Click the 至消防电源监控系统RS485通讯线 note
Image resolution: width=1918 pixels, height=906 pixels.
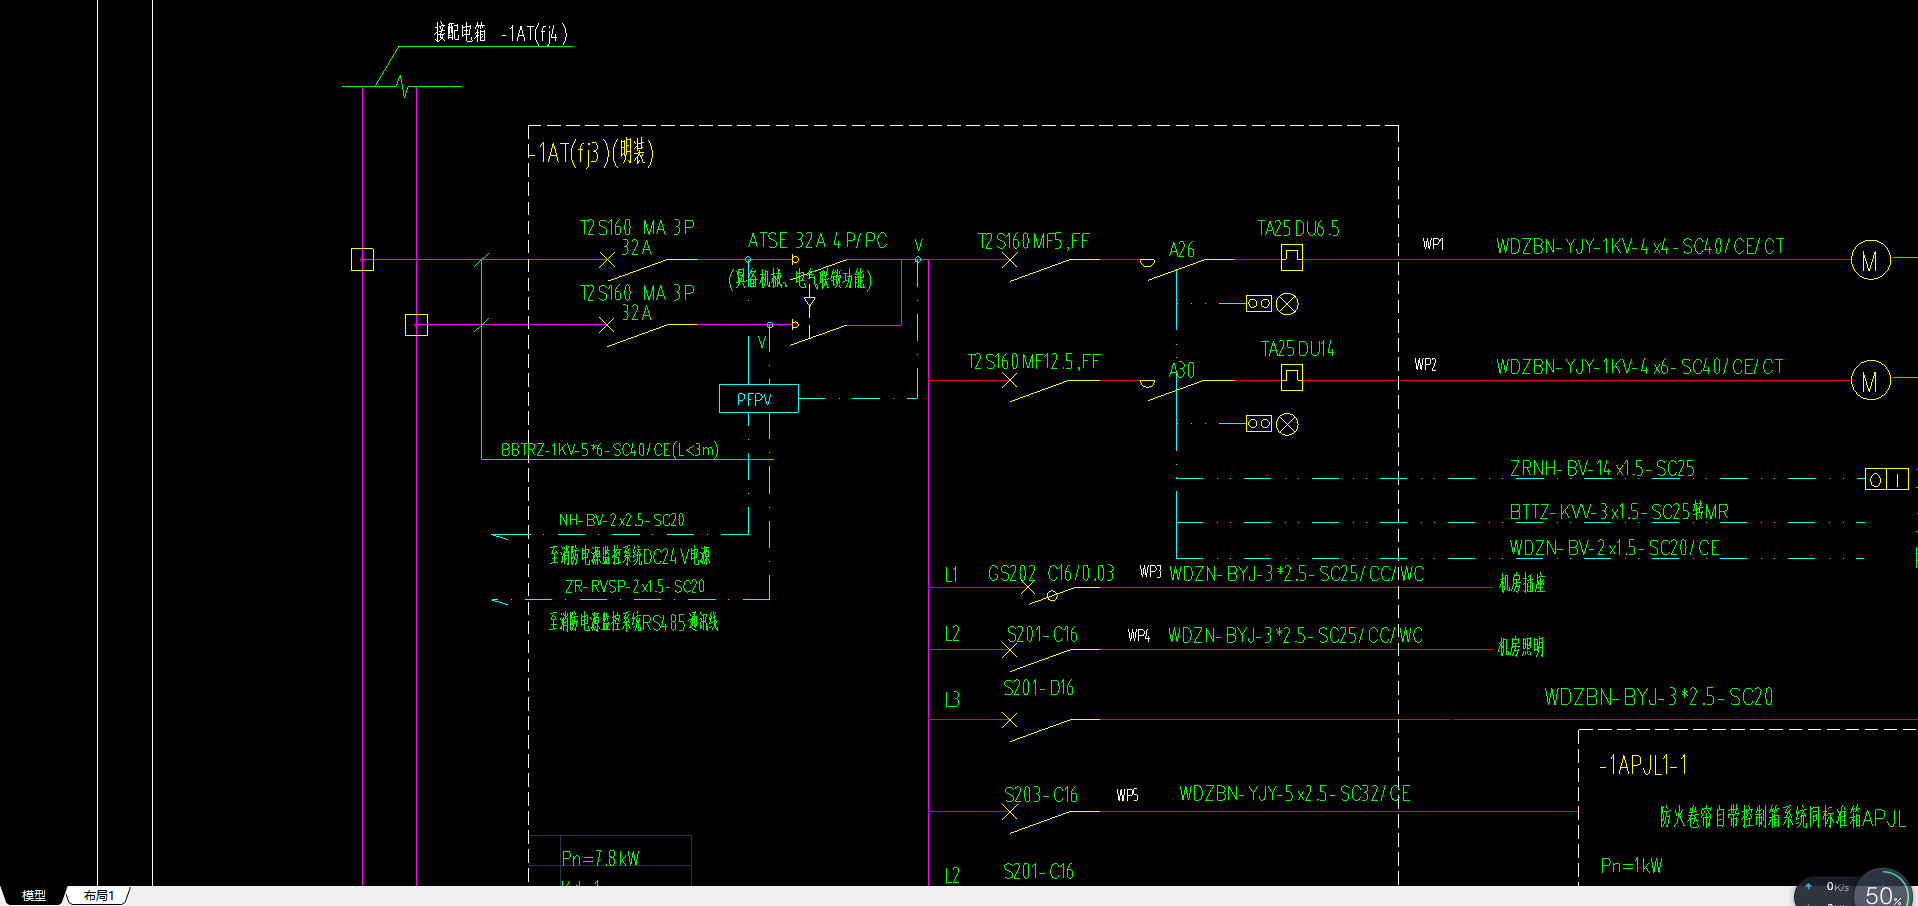(634, 622)
